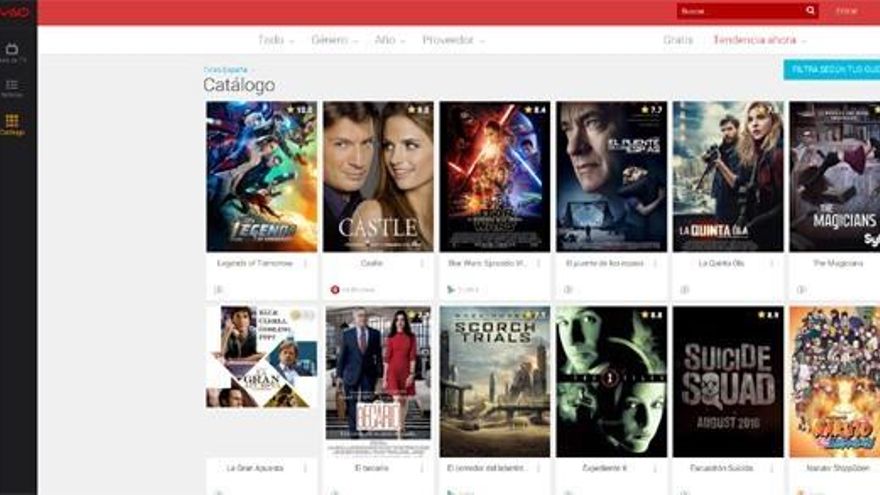Click the logo in top-left corner
The height and width of the screenshot is (495, 880).
pos(14,10)
